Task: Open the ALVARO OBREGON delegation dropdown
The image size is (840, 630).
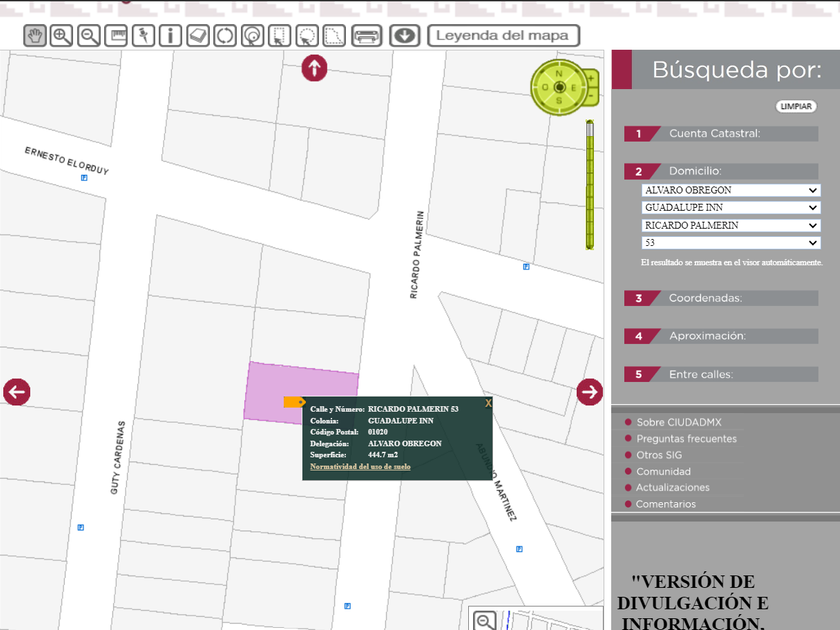Action: click(730, 190)
